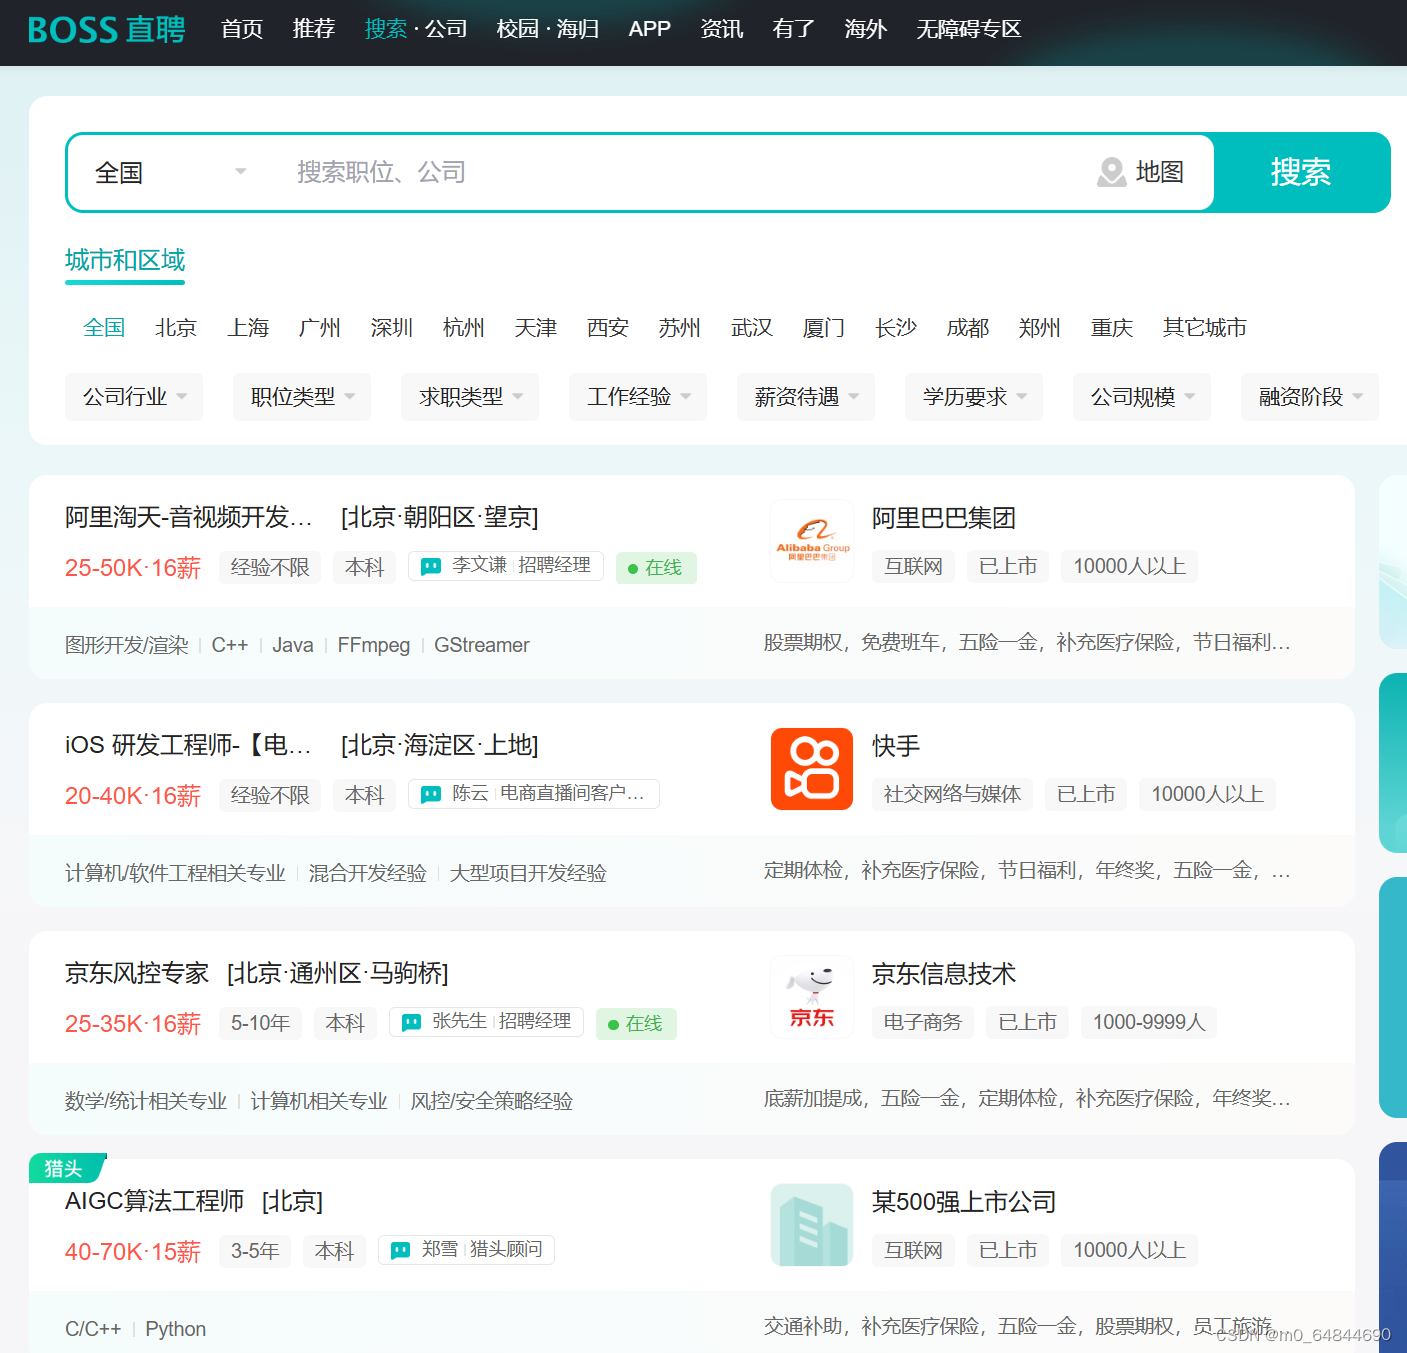Open iOS 研发工程师 job title
The height and width of the screenshot is (1353, 1407).
point(189,745)
